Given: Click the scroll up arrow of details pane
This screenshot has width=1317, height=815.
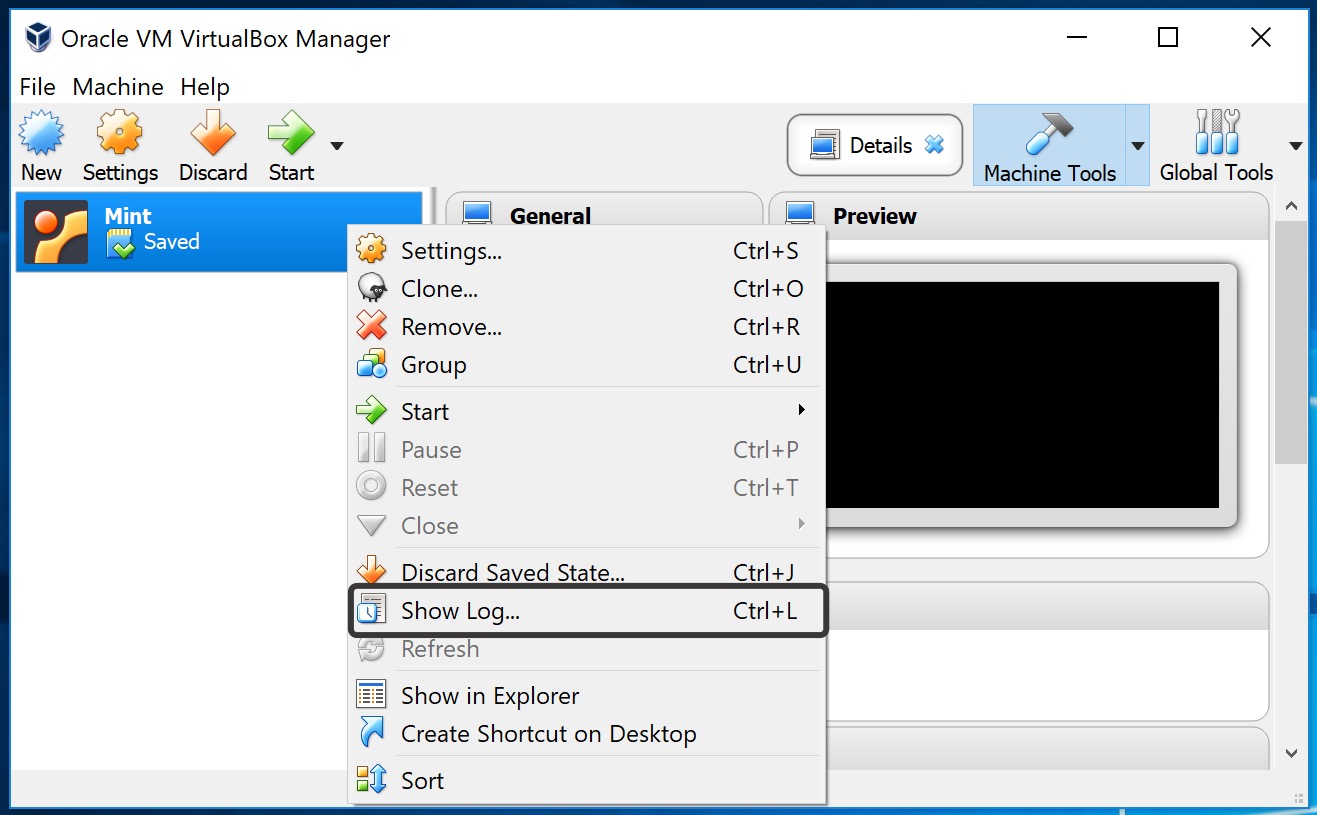Looking at the screenshot, I should (1291, 206).
